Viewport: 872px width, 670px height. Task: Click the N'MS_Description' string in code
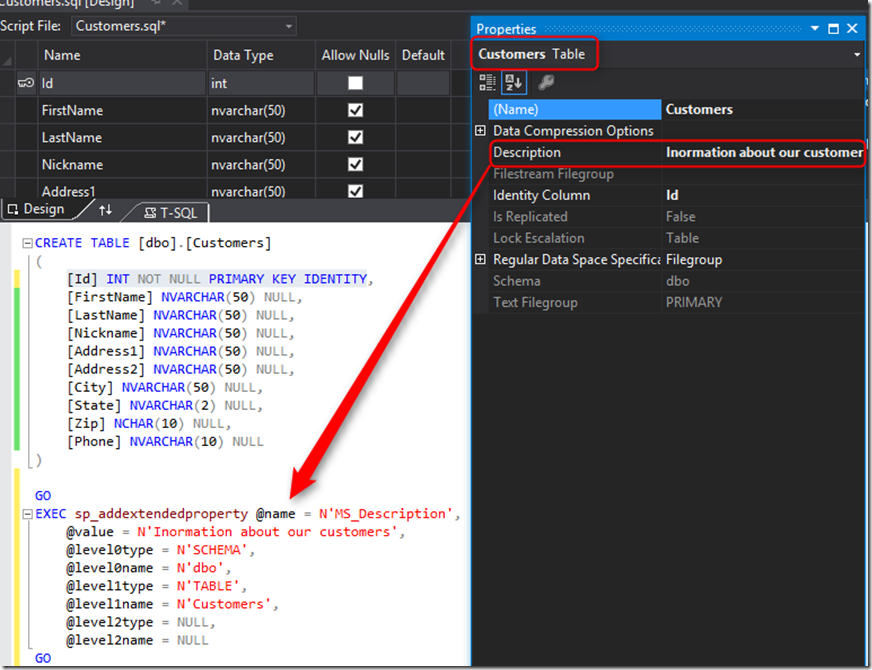click(386, 514)
